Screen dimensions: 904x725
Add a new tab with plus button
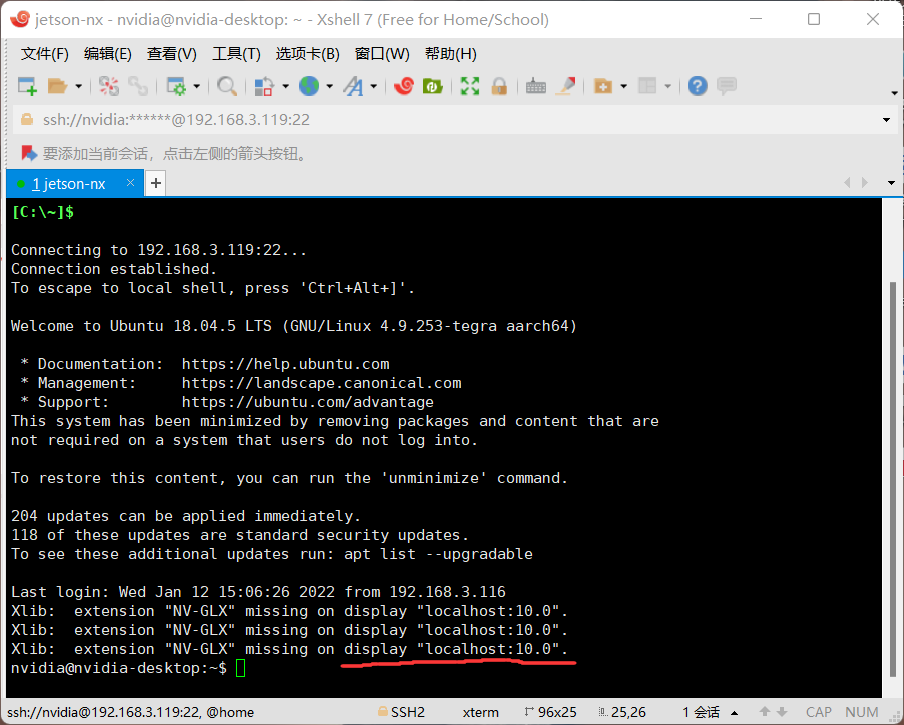pos(156,183)
